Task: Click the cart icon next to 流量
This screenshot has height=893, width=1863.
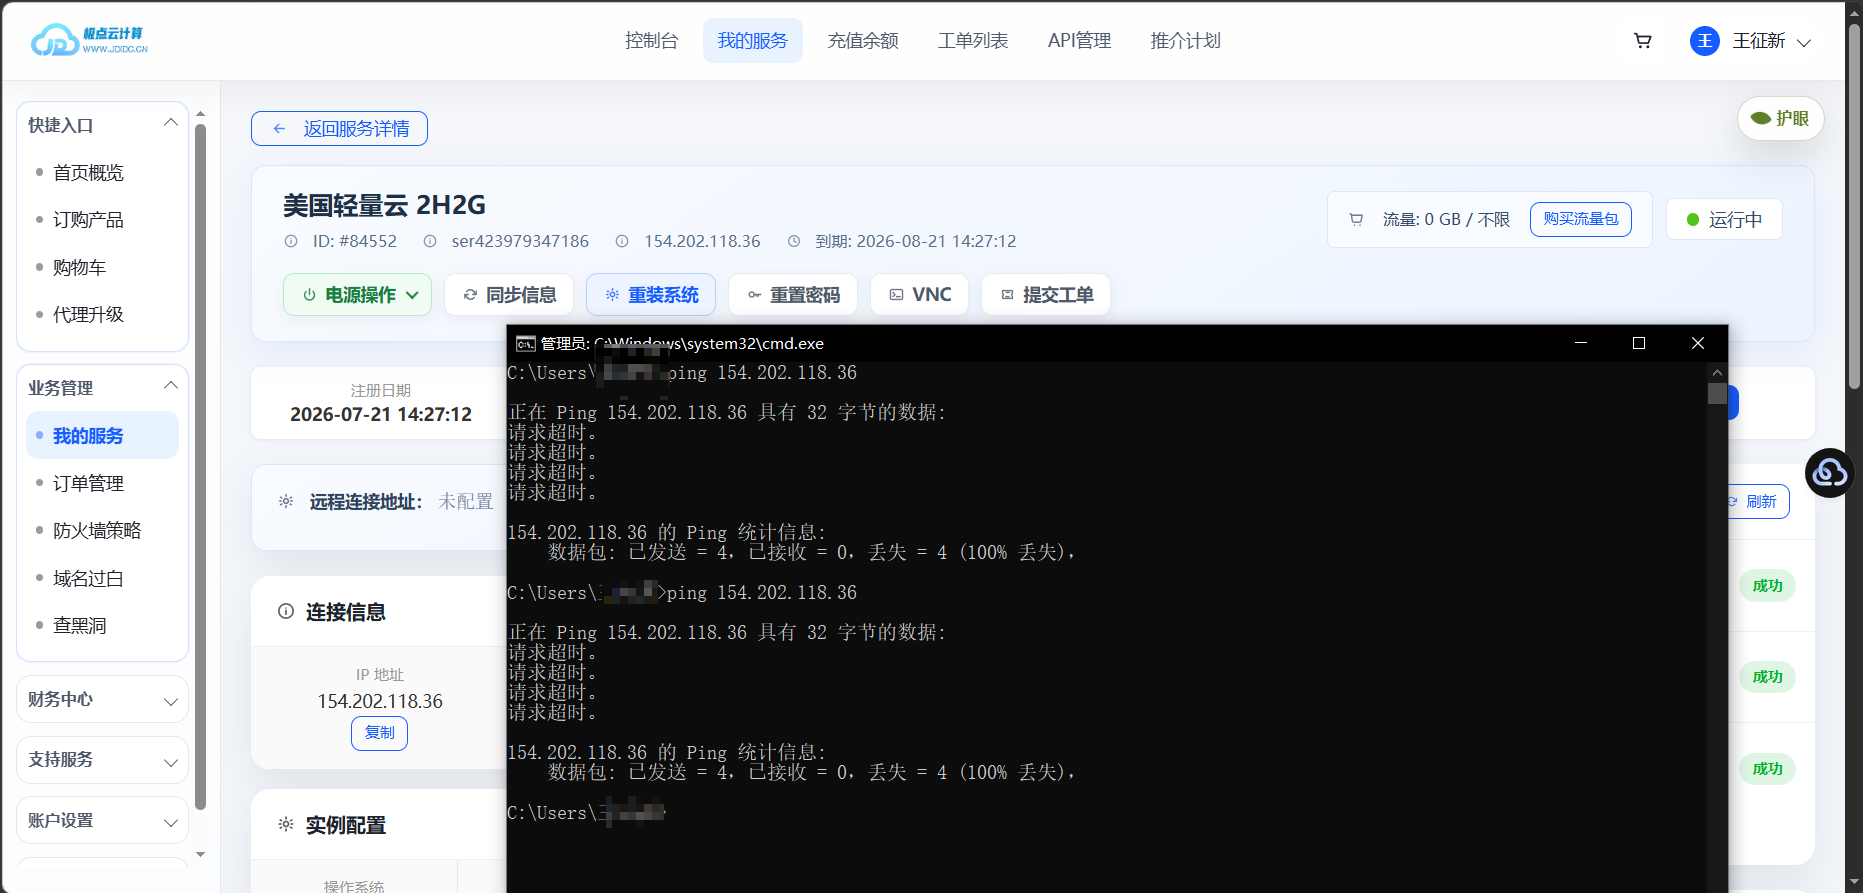Action: coord(1356,219)
